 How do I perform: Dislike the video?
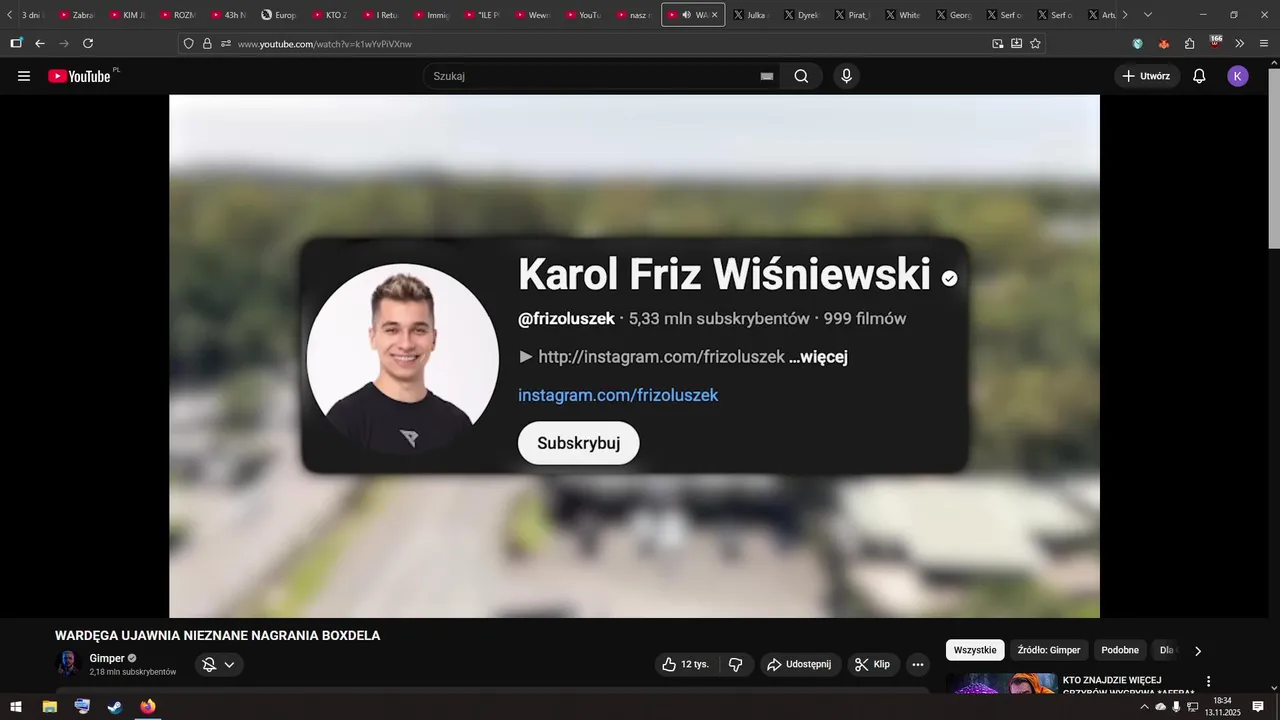click(x=735, y=664)
